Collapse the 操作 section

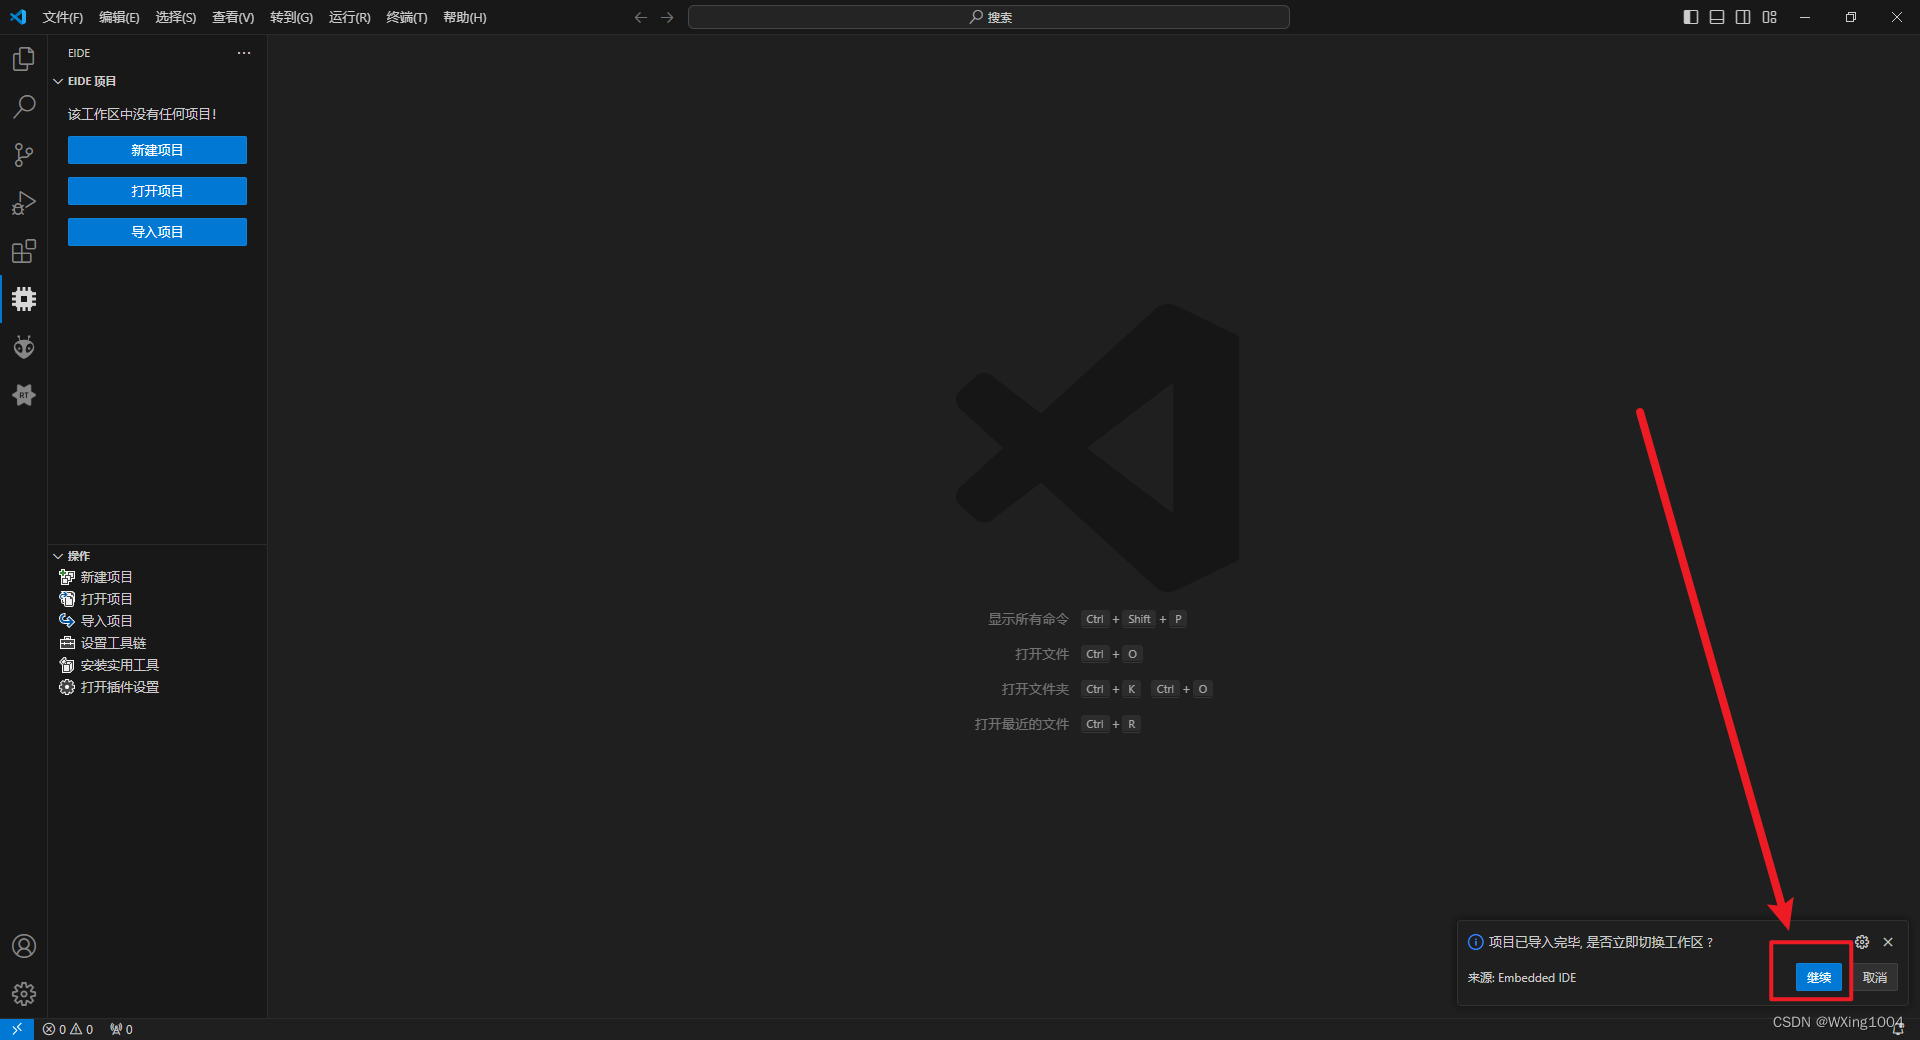tap(58, 555)
